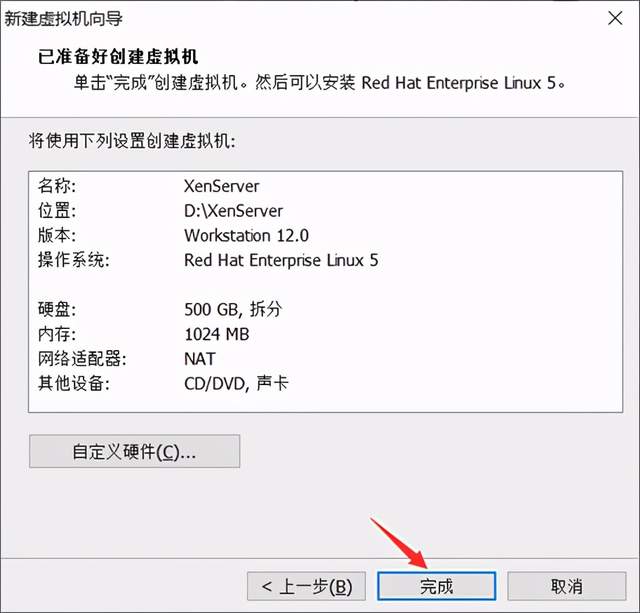
Task: Cancel the wizard using the 取消 button
Action: (567, 586)
